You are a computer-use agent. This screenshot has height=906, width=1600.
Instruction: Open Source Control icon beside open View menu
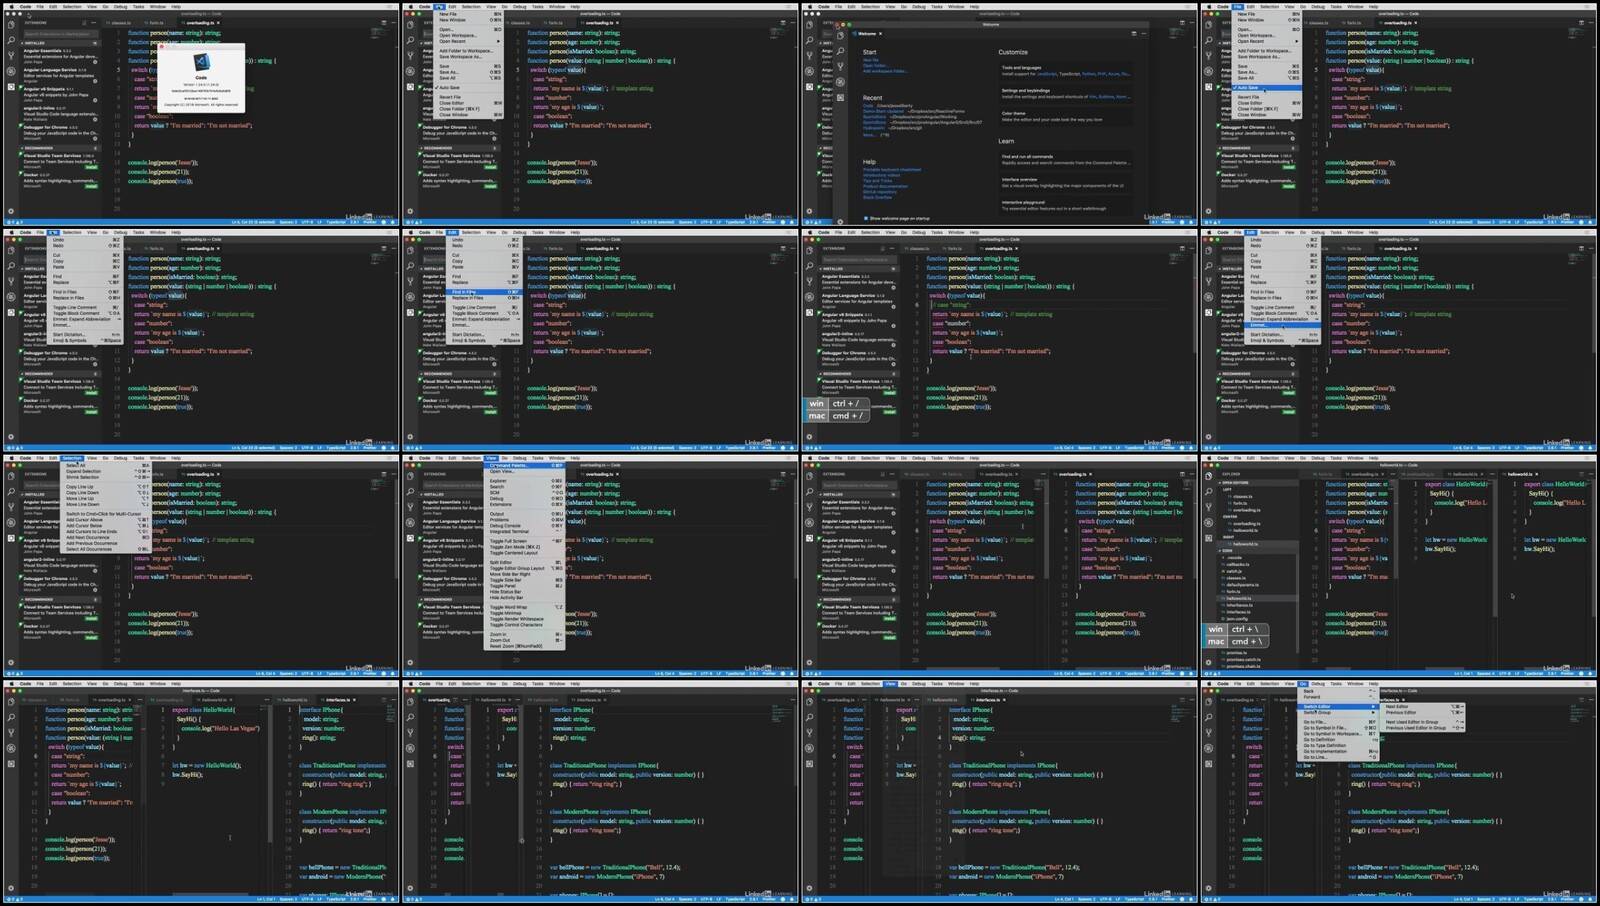[x=410, y=508]
